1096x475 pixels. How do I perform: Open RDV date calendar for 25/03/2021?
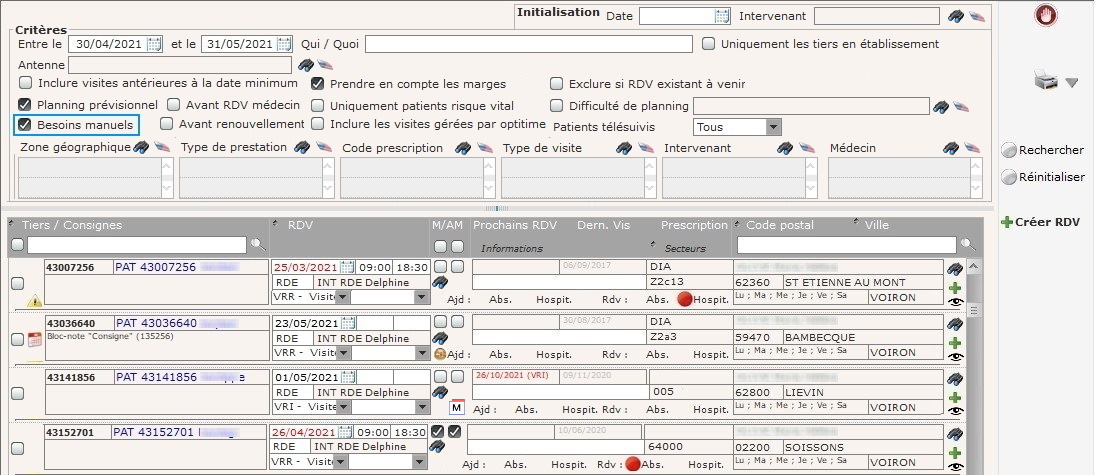point(347,267)
